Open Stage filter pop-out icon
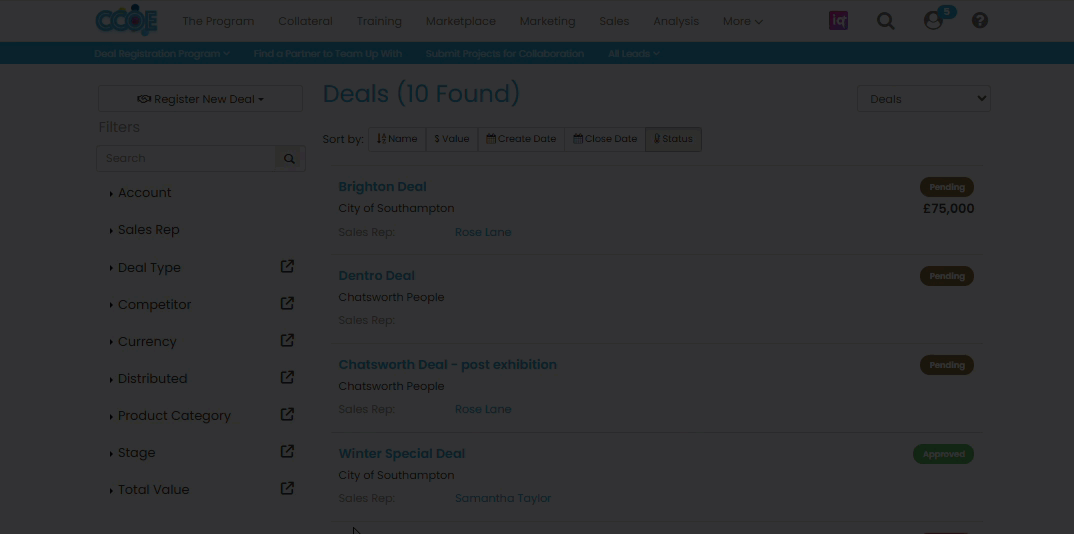 click(x=288, y=451)
